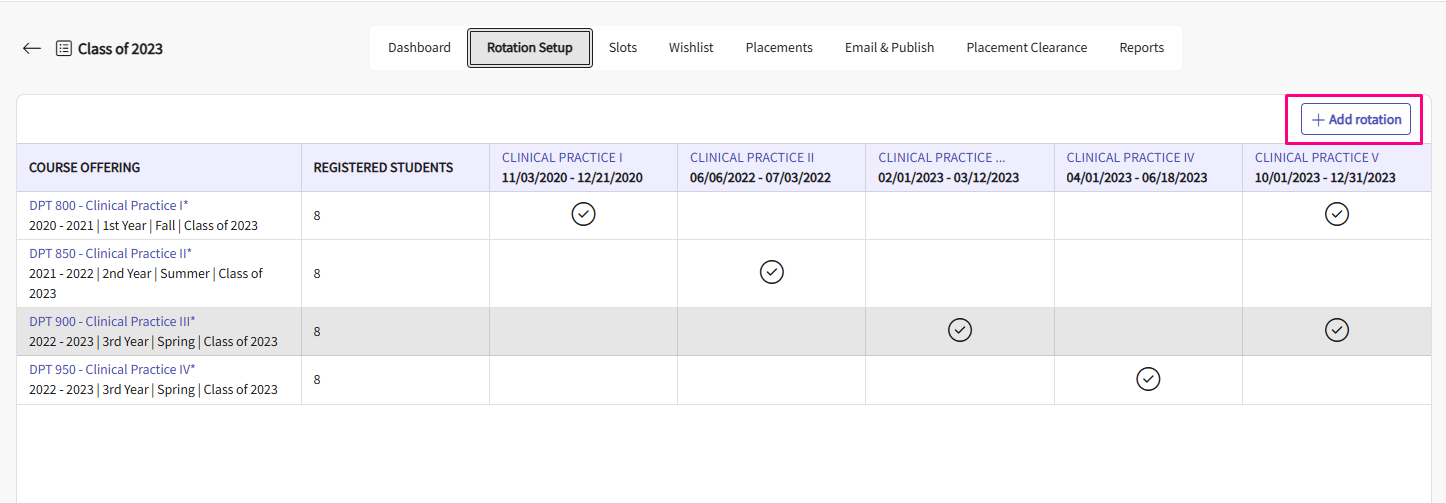Open DPT 800 - Clinical Practice I link
Screen dimensions: 1446x503
tap(106, 205)
